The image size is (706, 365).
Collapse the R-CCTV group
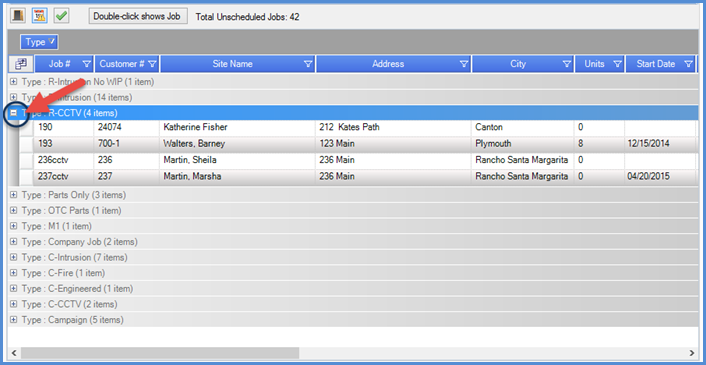(14, 113)
